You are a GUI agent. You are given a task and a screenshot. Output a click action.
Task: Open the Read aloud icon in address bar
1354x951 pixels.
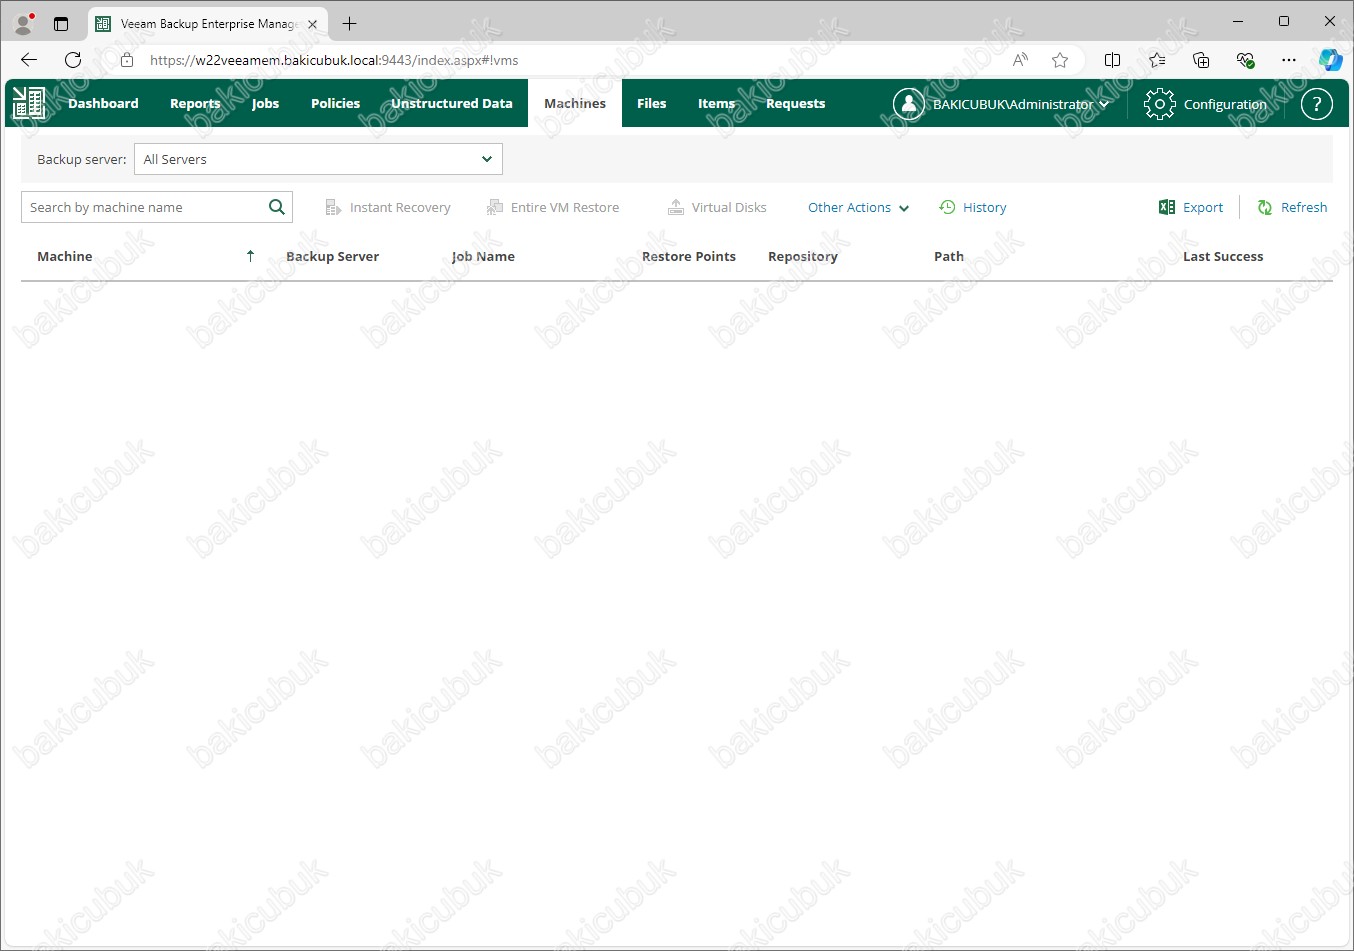(1020, 60)
